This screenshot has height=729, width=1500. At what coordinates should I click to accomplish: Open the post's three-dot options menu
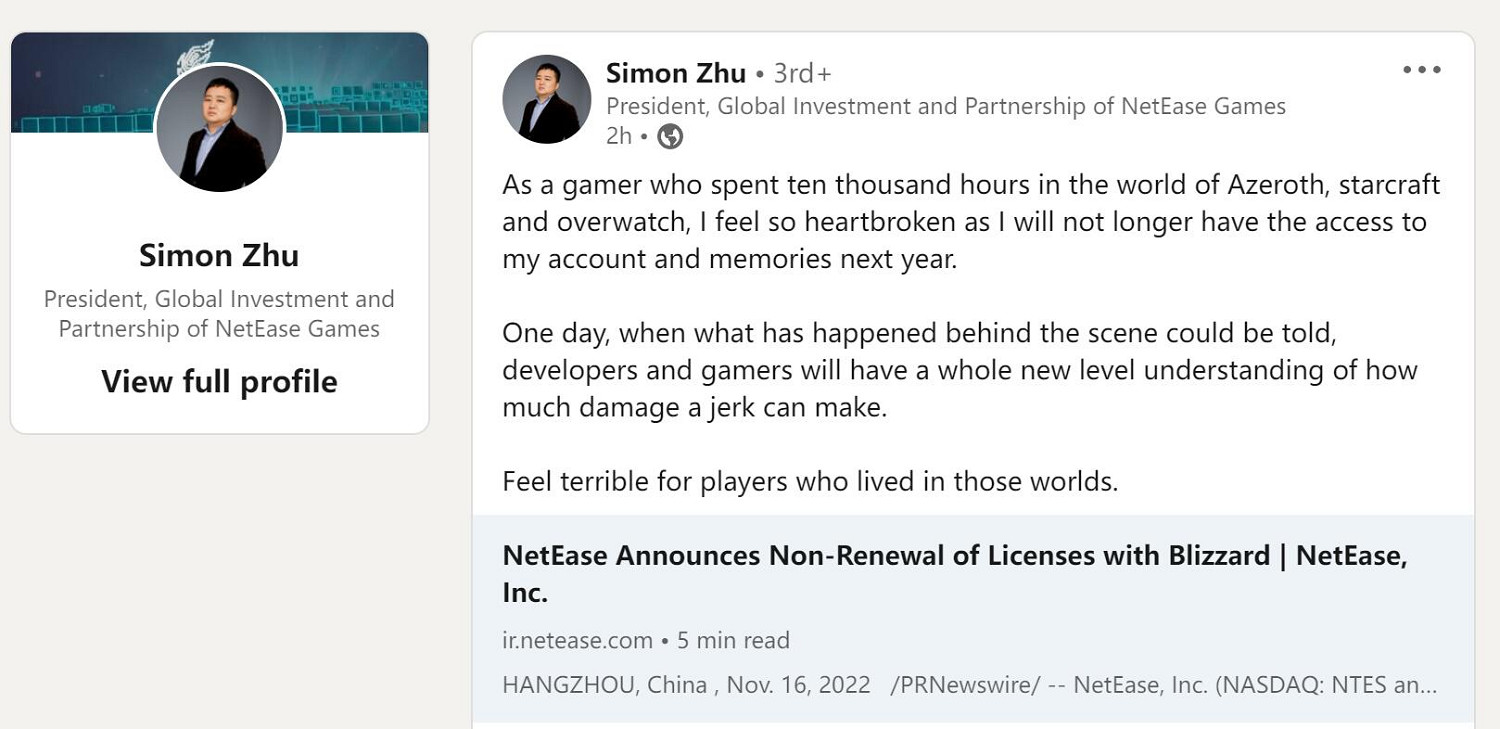(x=1421, y=70)
